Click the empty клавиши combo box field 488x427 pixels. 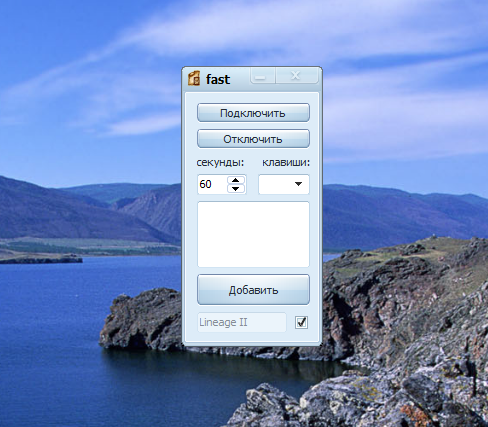(284, 184)
